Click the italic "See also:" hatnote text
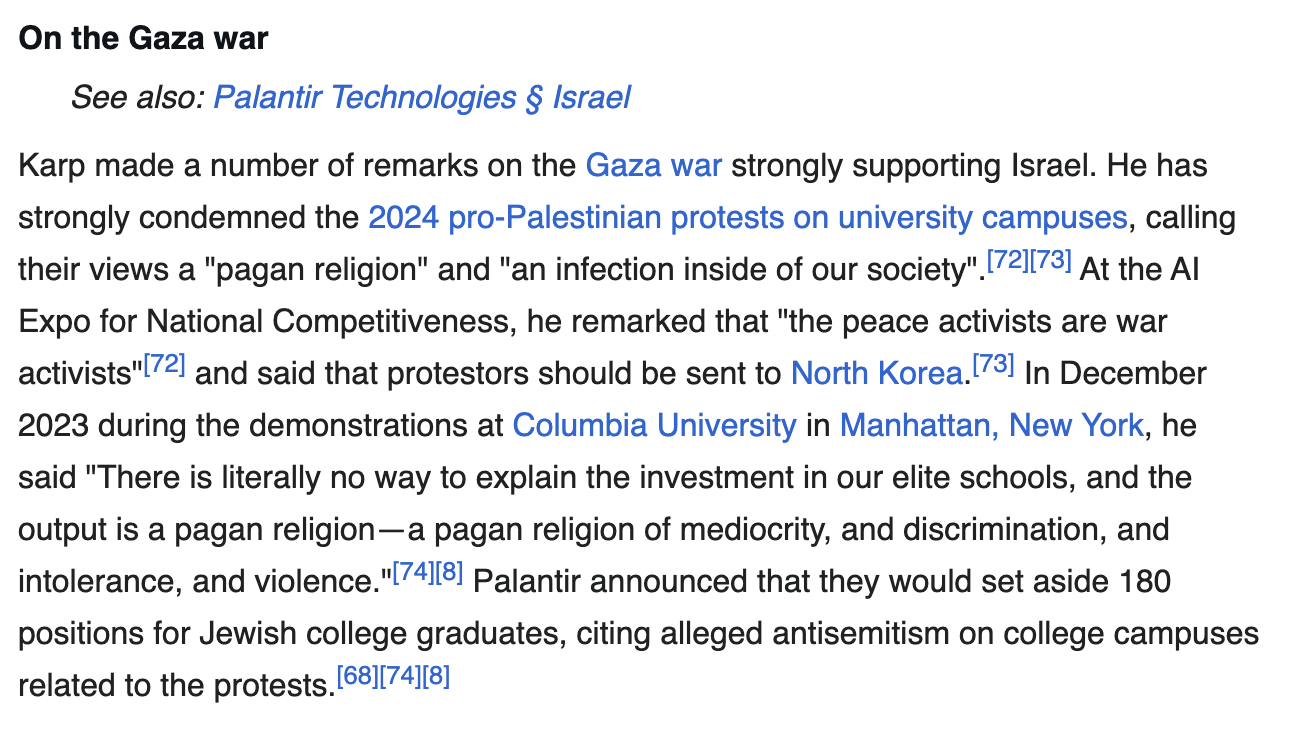 click(137, 97)
